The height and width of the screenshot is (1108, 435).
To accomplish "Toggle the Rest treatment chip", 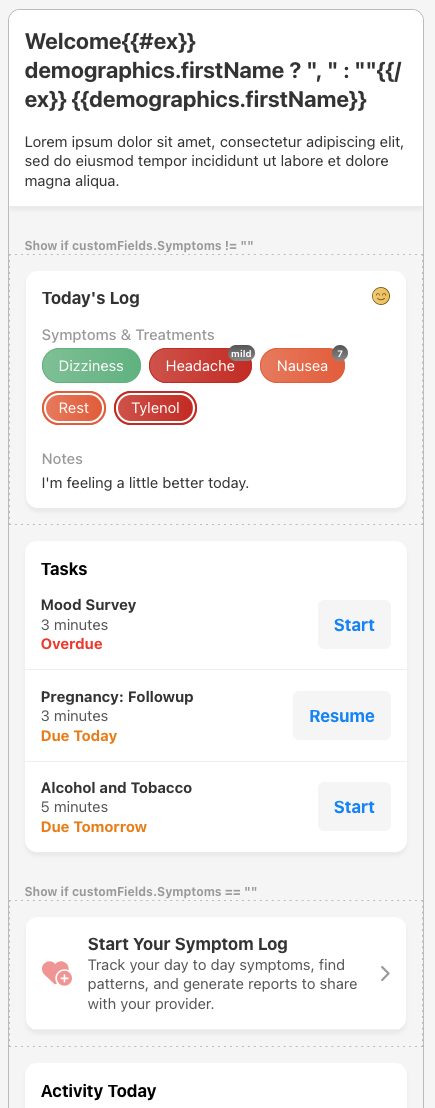I will (x=73, y=408).
